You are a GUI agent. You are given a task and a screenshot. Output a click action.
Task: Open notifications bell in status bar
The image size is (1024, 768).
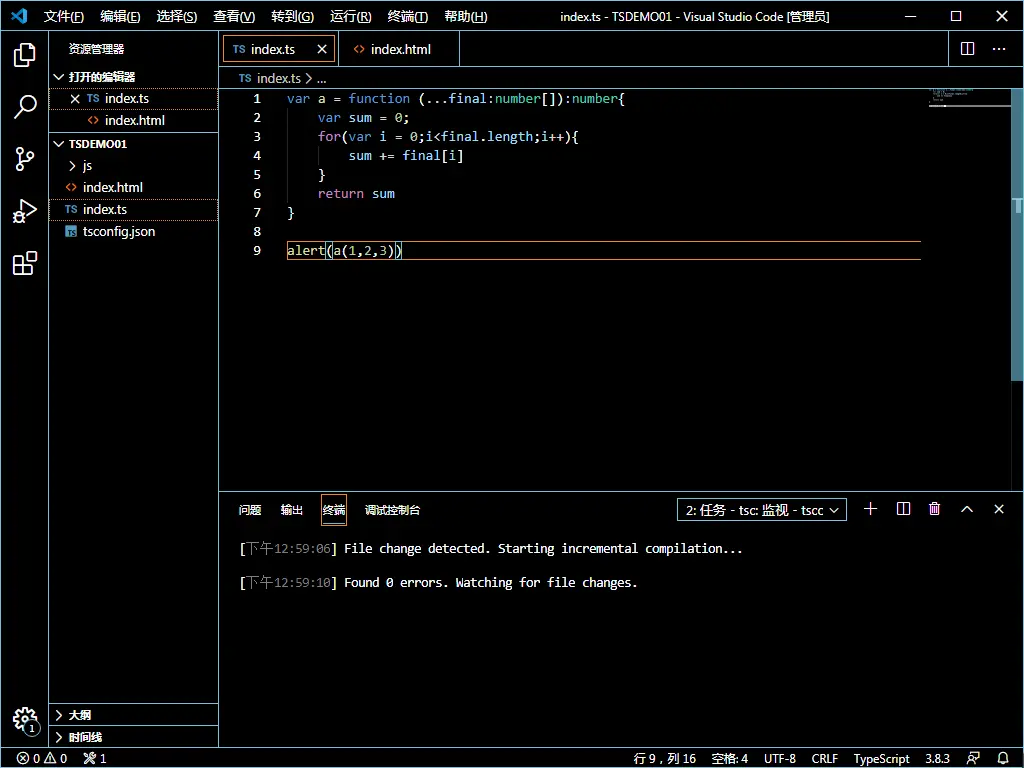click(1003, 758)
